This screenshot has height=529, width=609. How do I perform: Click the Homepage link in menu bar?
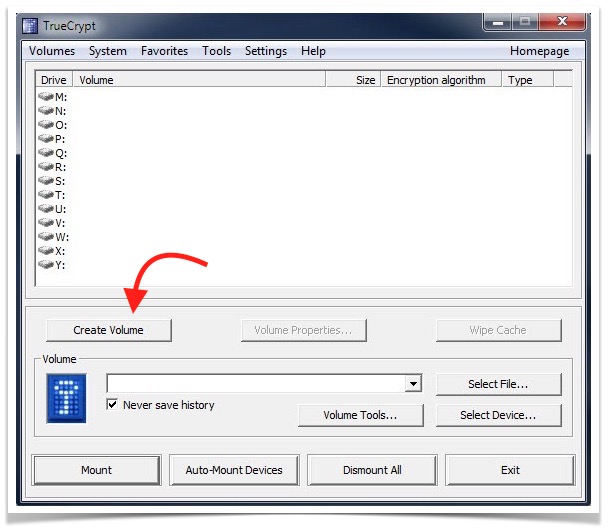point(539,51)
